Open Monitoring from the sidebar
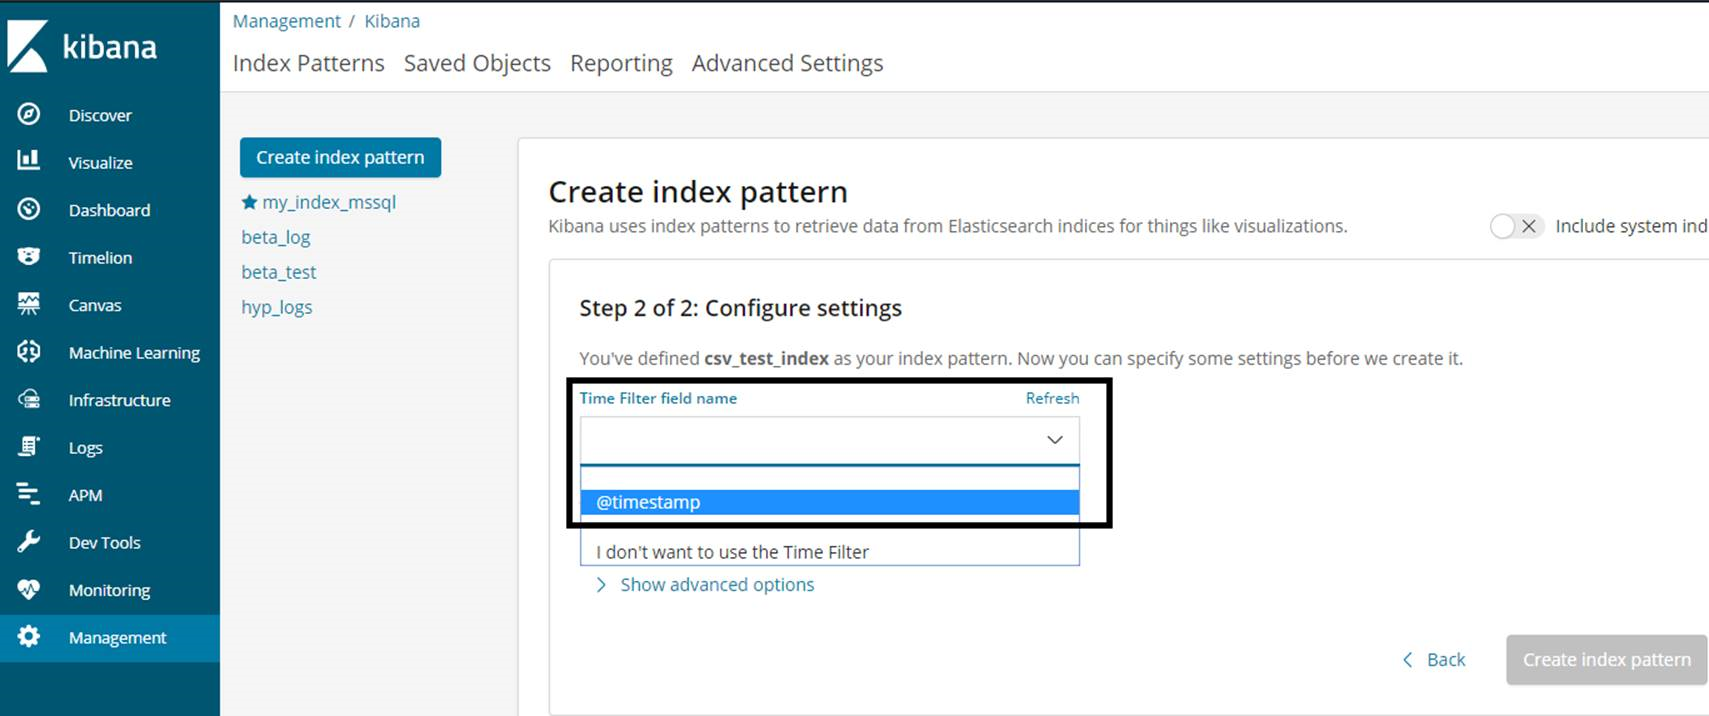The image size is (1709, 716). click(x=110, y=590)
